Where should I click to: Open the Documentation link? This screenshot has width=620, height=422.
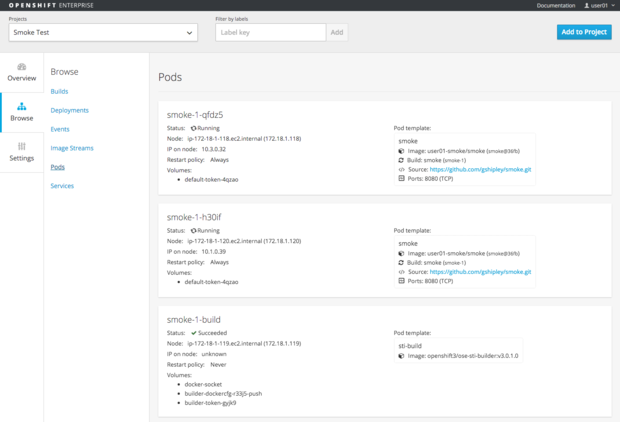555,6
